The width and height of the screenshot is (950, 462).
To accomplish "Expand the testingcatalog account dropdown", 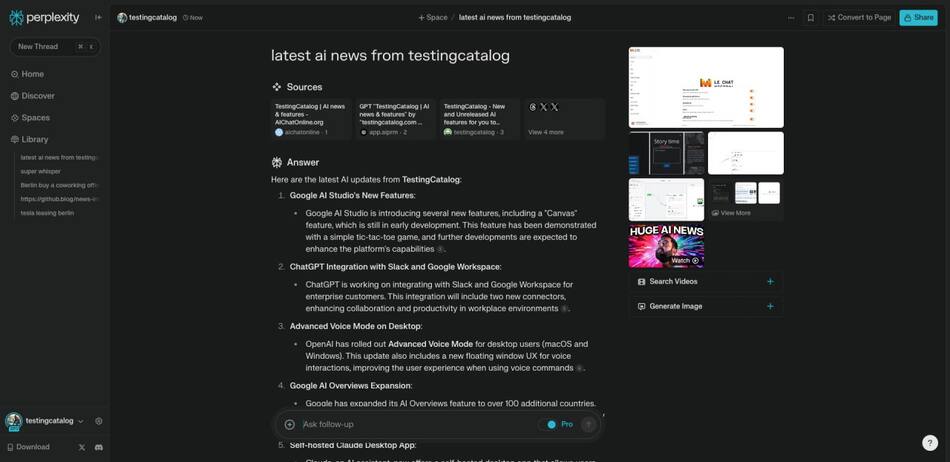I will [x=81, y=421].
